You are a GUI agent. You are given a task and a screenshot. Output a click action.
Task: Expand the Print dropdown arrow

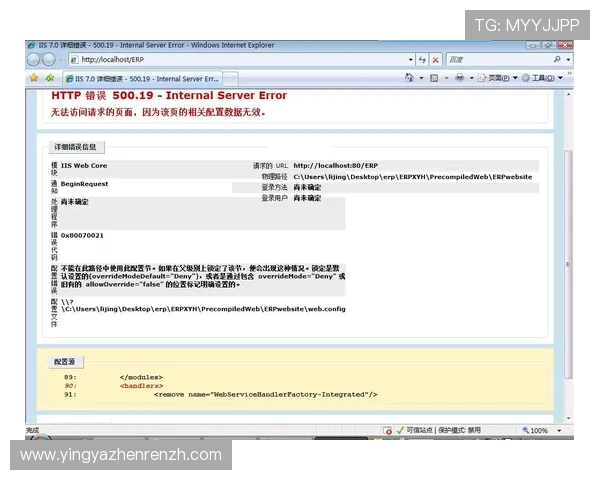(x=471, y=78)
